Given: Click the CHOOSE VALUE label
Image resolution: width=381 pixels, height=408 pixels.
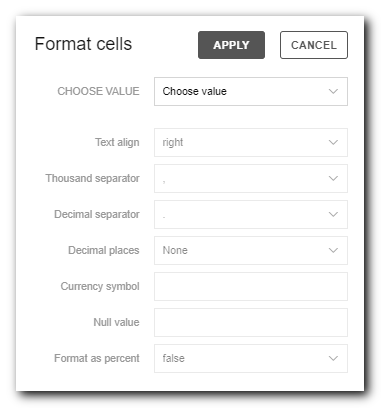Looking at the screenshot, I should click(x=98, y=91).
